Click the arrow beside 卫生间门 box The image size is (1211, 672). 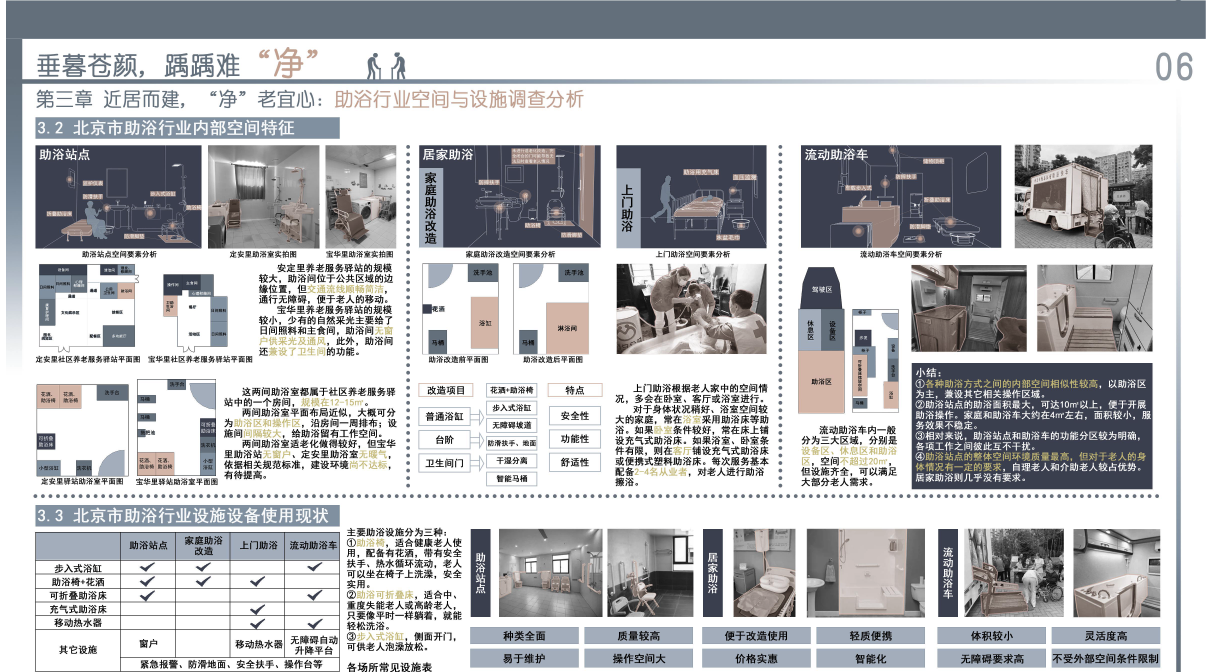click(x=477, y=463)
